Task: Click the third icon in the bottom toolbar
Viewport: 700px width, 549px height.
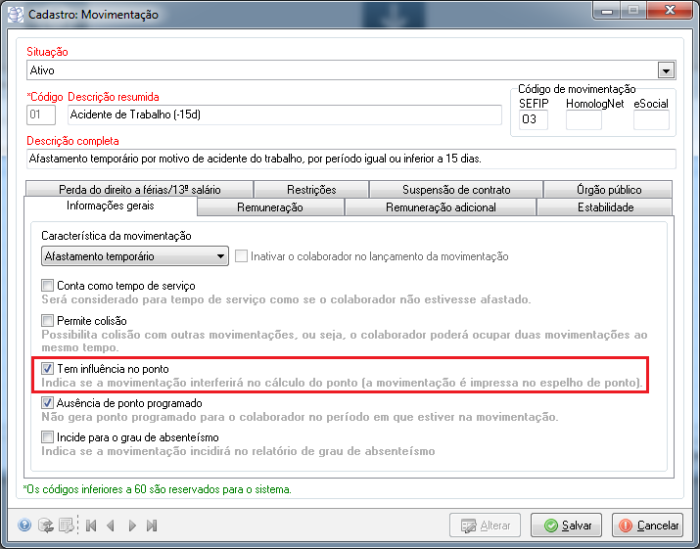Action: [65, 525]
